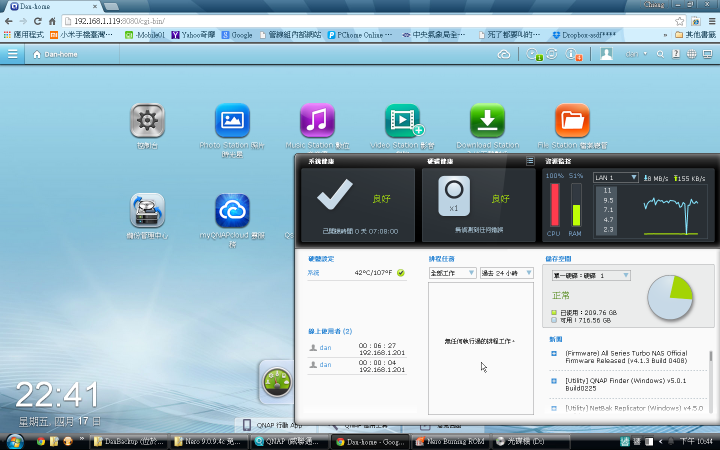Open the new tab button
720x450 pixels.
(112, 6)
